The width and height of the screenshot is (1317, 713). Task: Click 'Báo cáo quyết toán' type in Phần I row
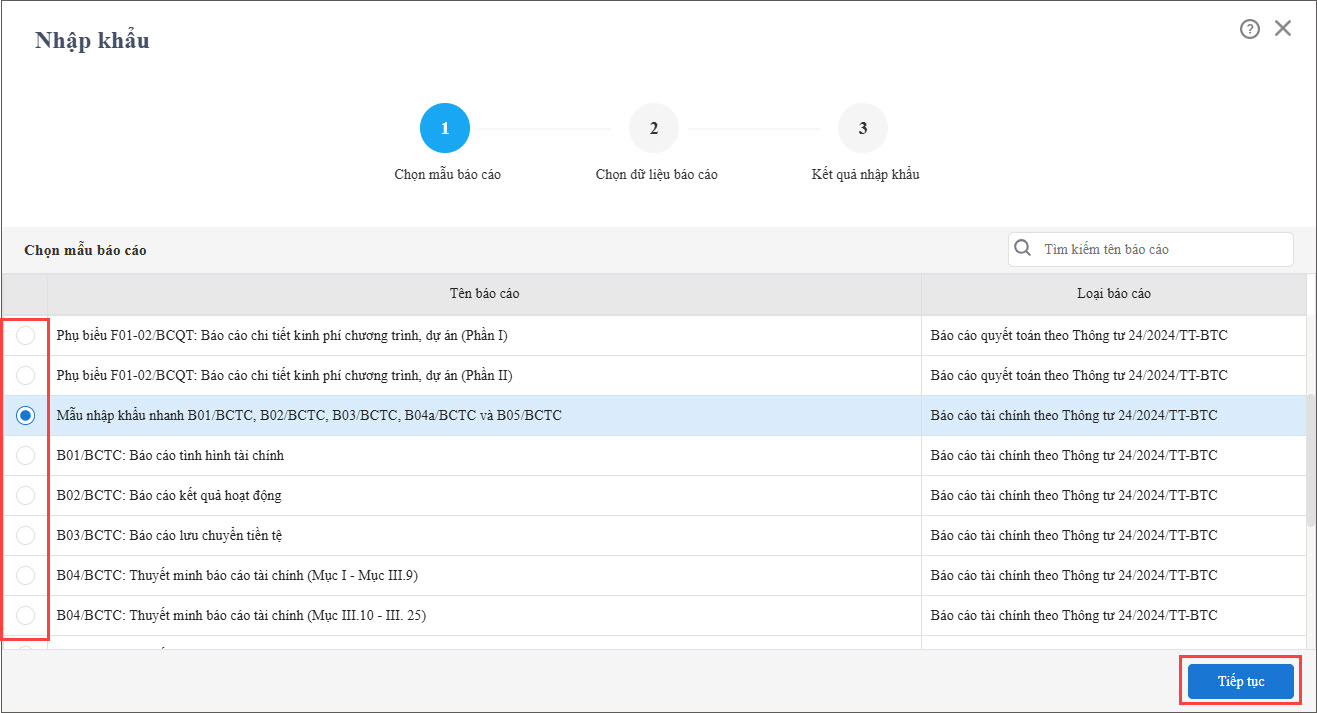(1079, 335)
